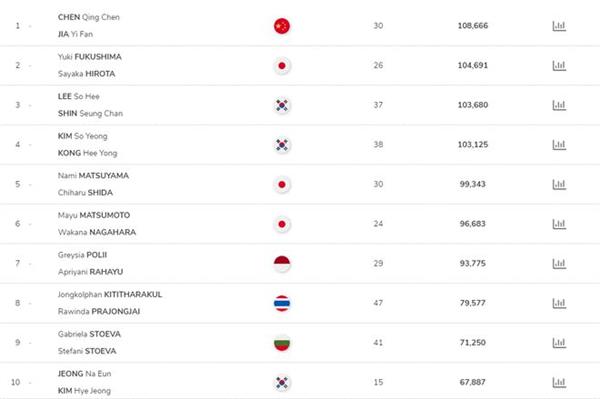
Task: View ranking breakdown chart for KIM So Yeong
Action: pos(559,145)
